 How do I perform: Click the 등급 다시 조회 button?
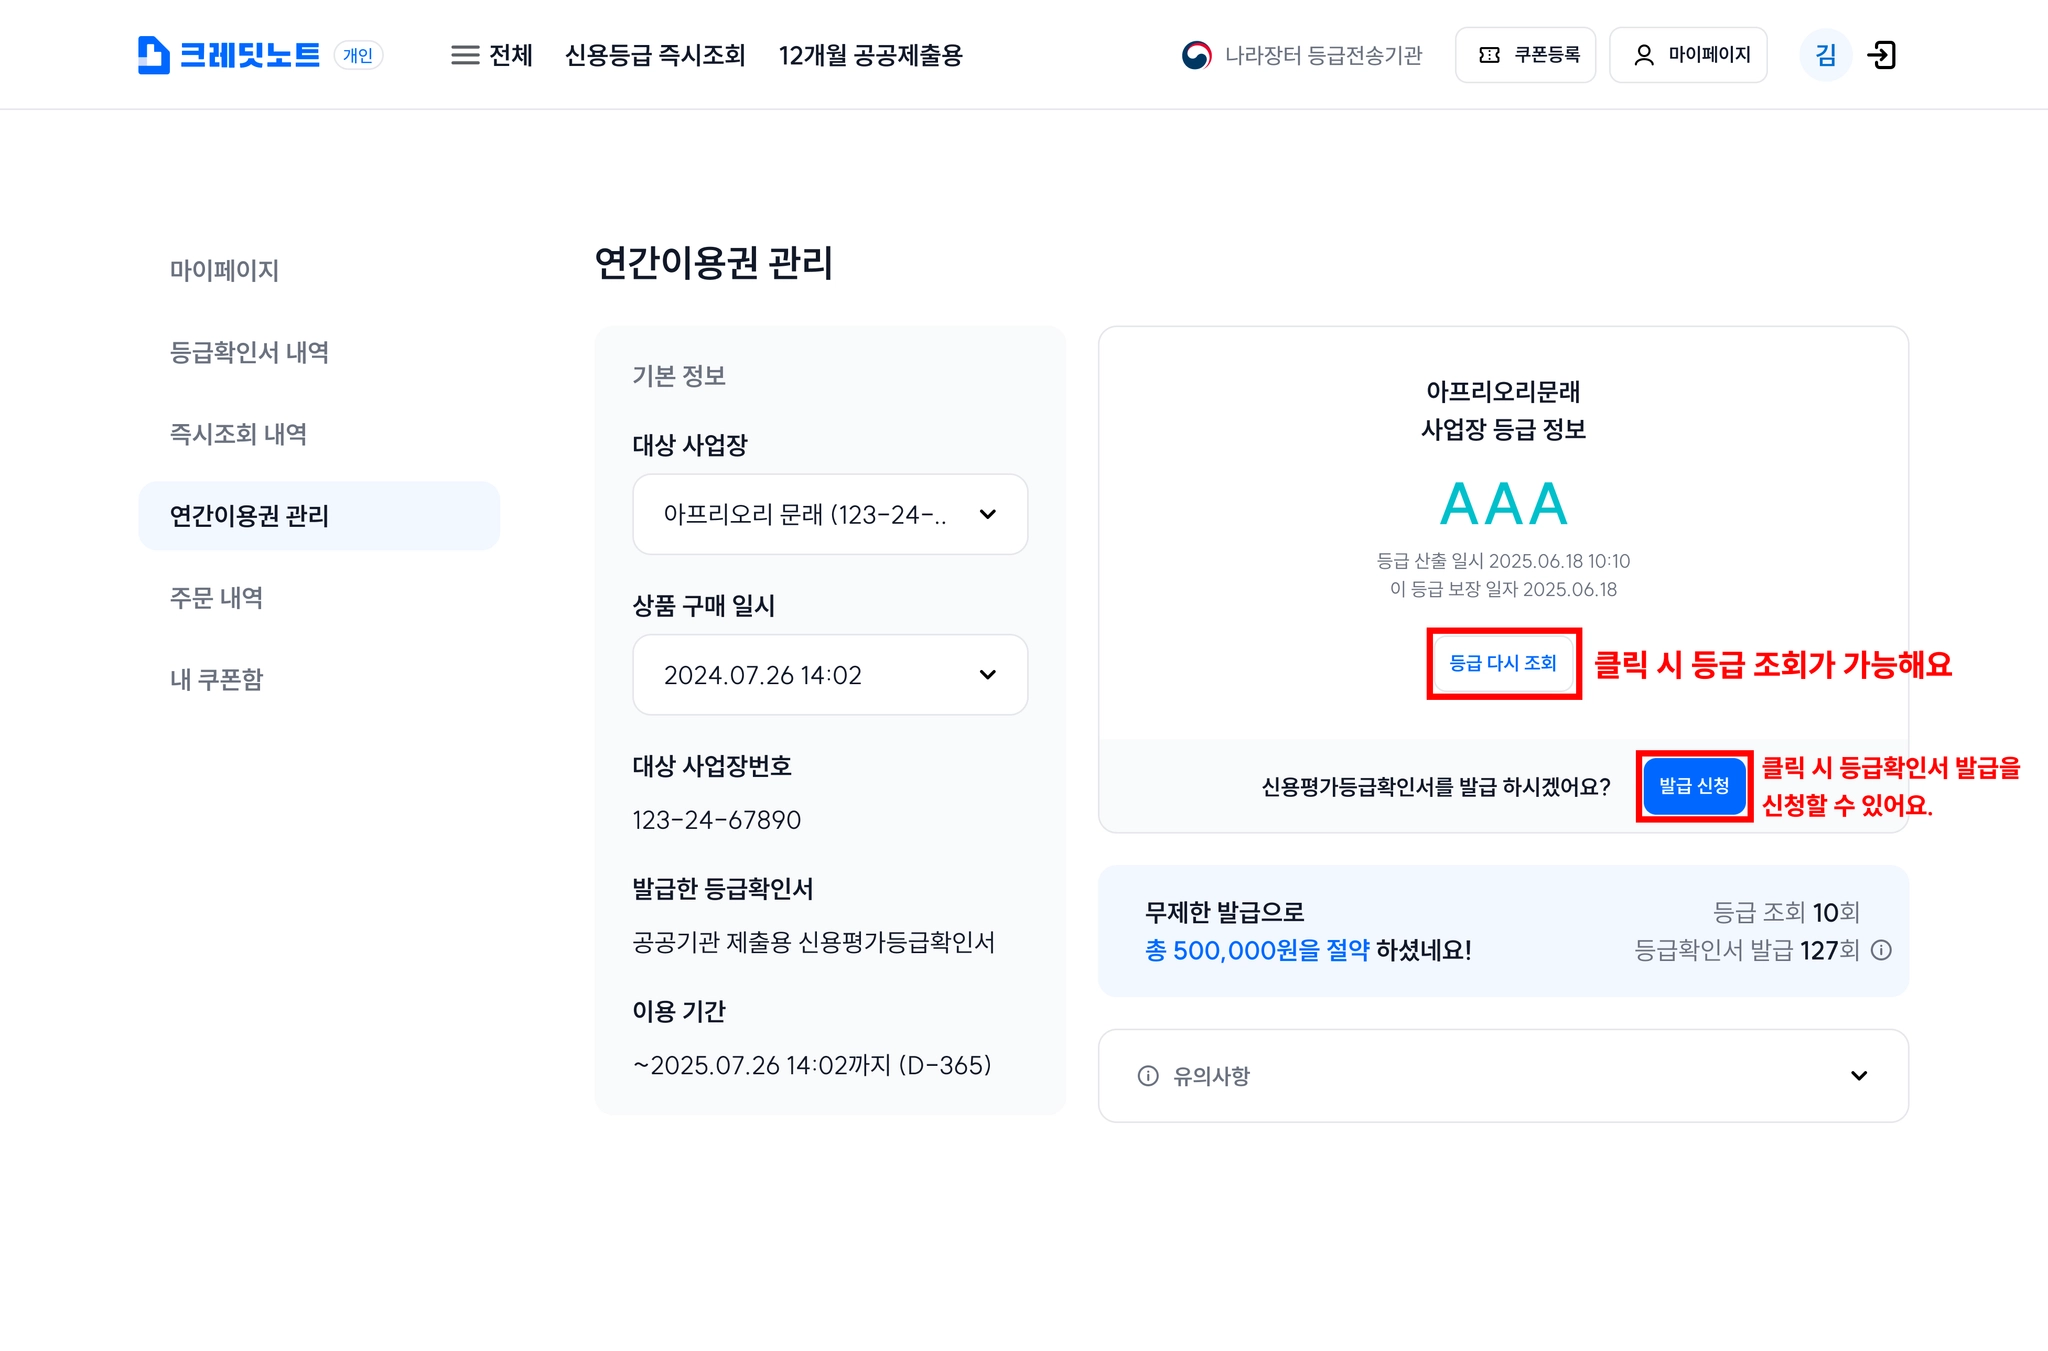[1503, 663]
